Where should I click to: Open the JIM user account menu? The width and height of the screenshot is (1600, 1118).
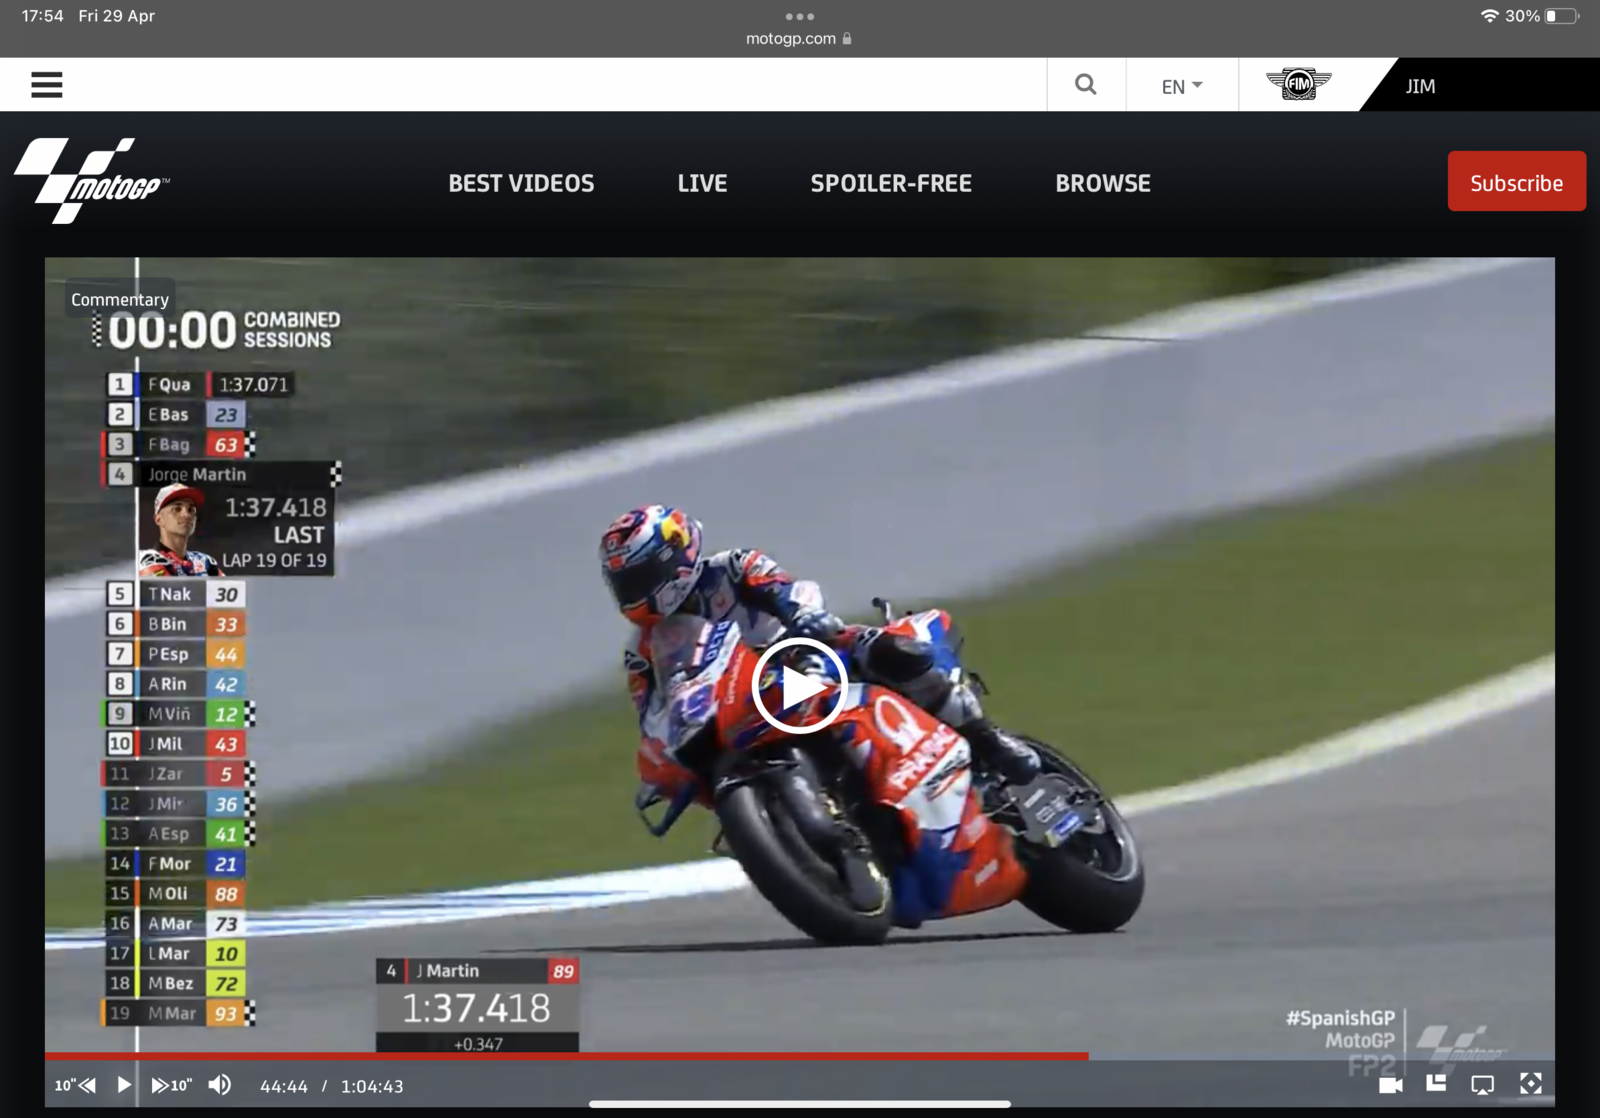point(1420,86)
